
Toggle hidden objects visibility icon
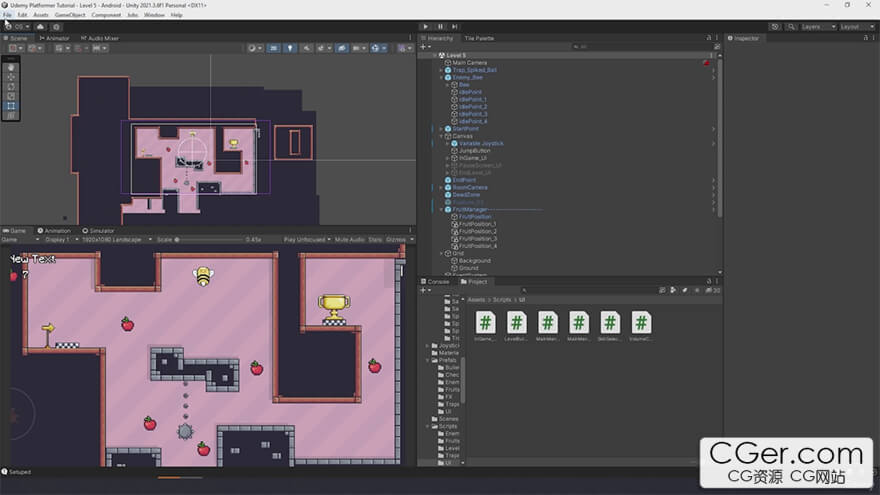pos(342,48)
